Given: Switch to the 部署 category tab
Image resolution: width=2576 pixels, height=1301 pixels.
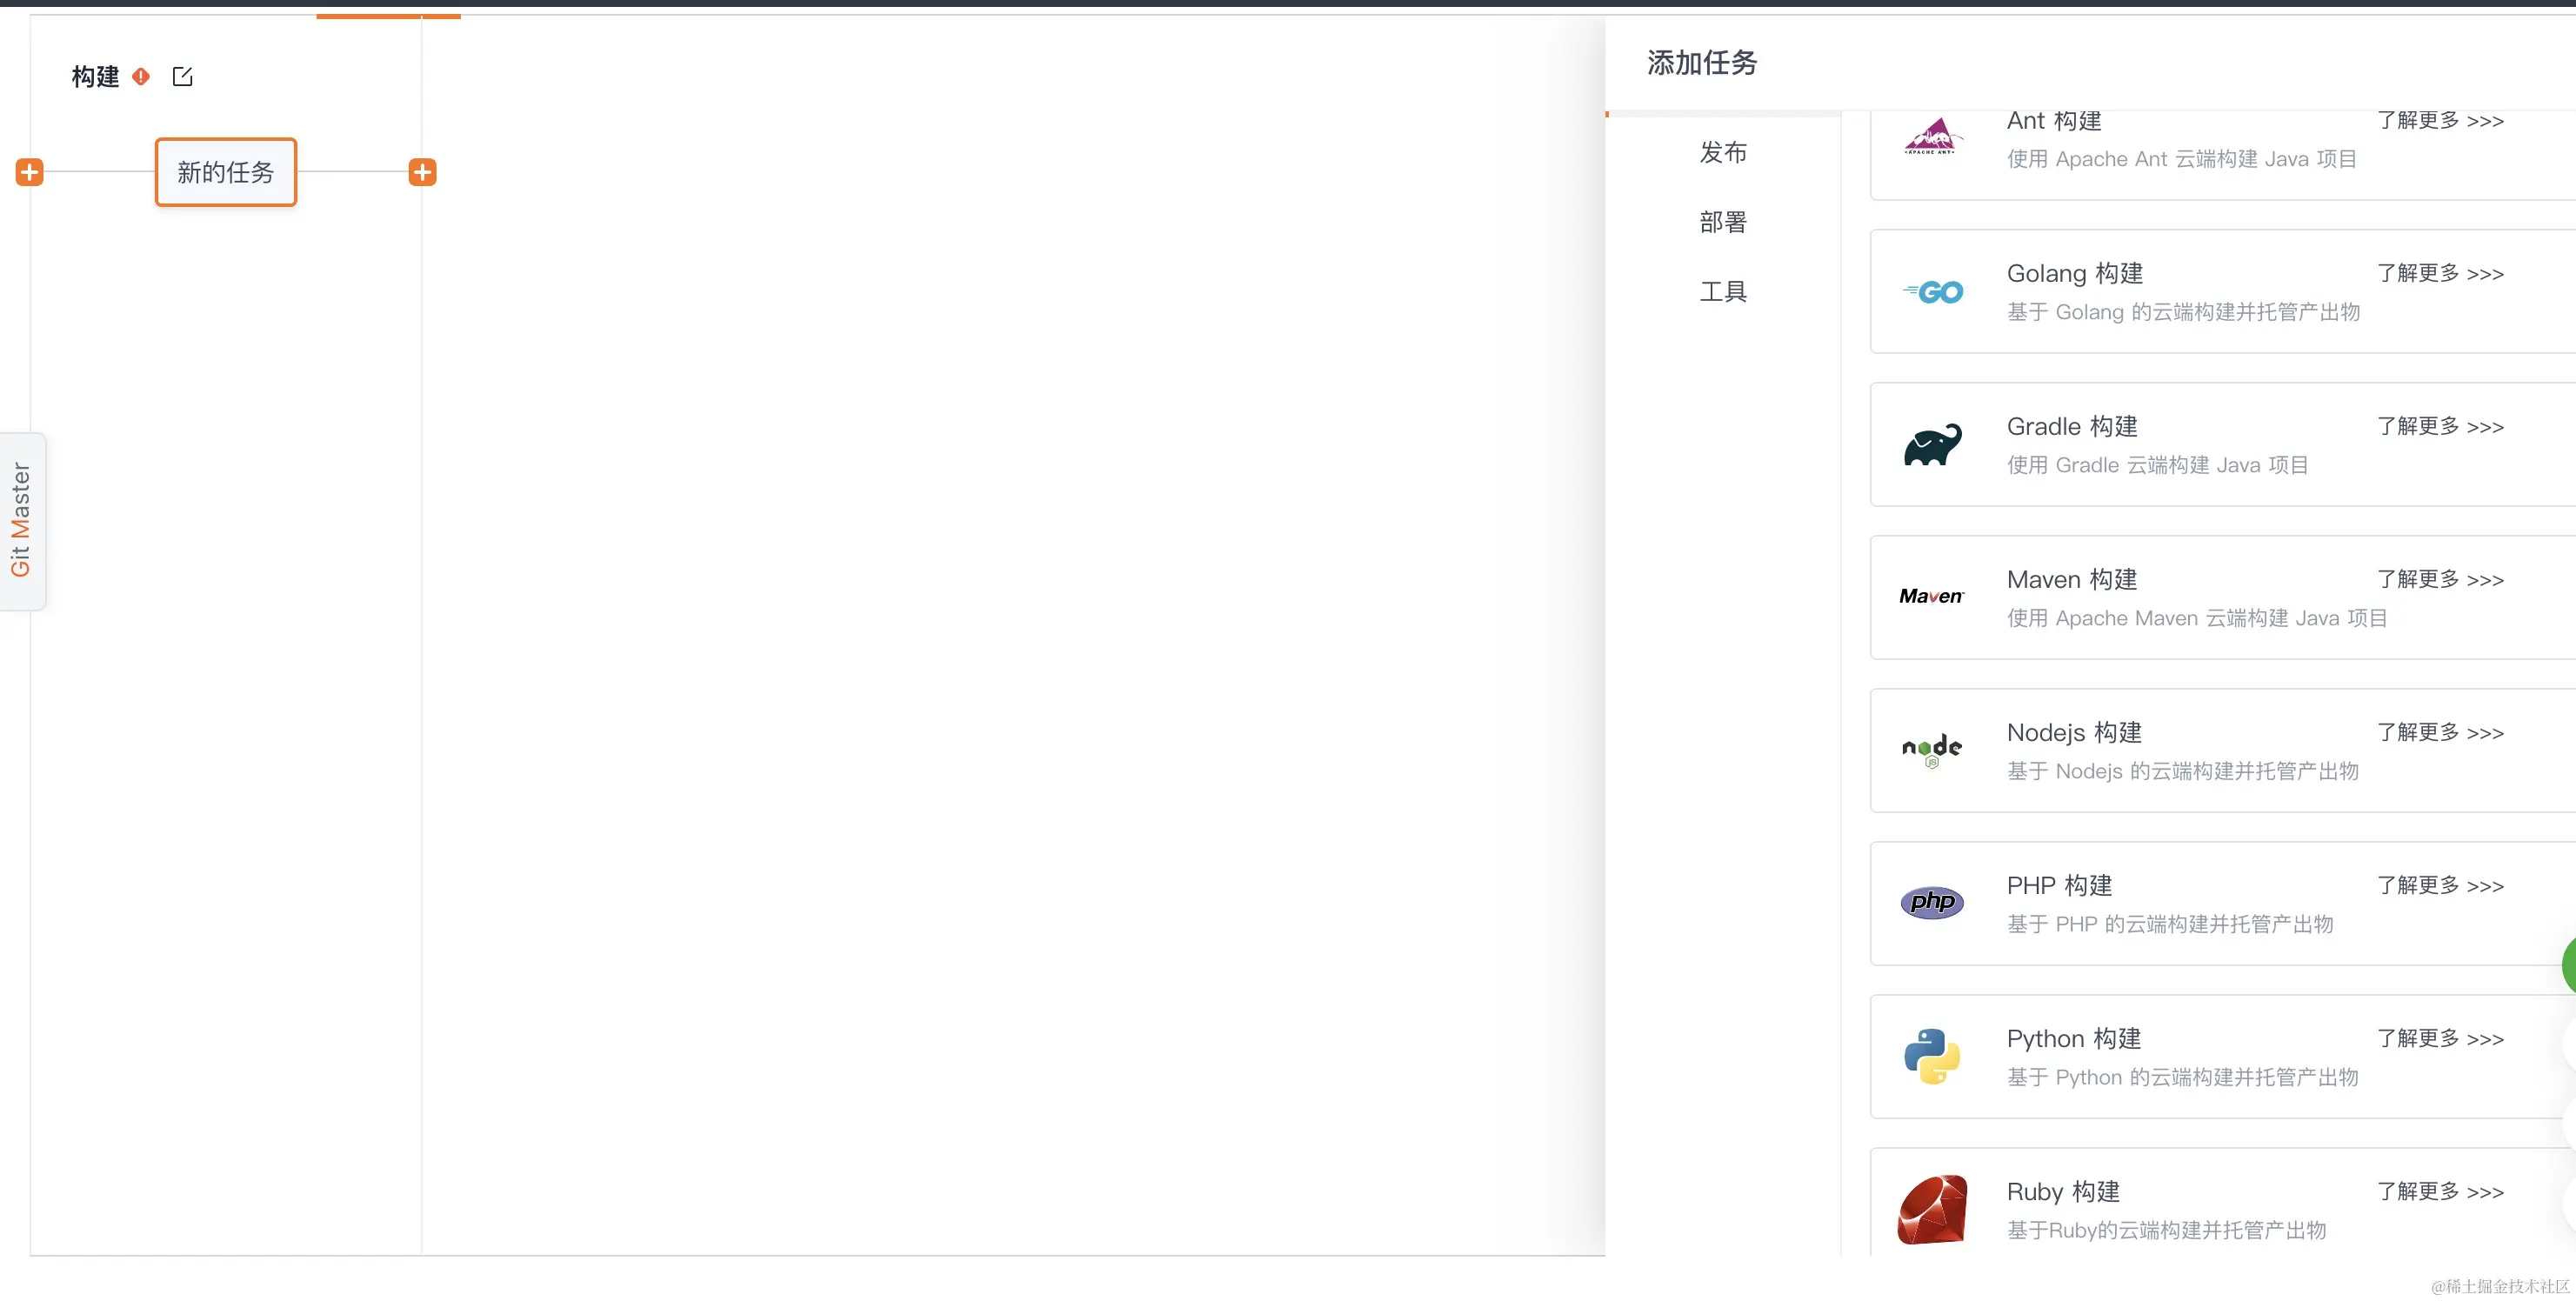Looking at the screenshot, I should click(x=1722, y=222).
